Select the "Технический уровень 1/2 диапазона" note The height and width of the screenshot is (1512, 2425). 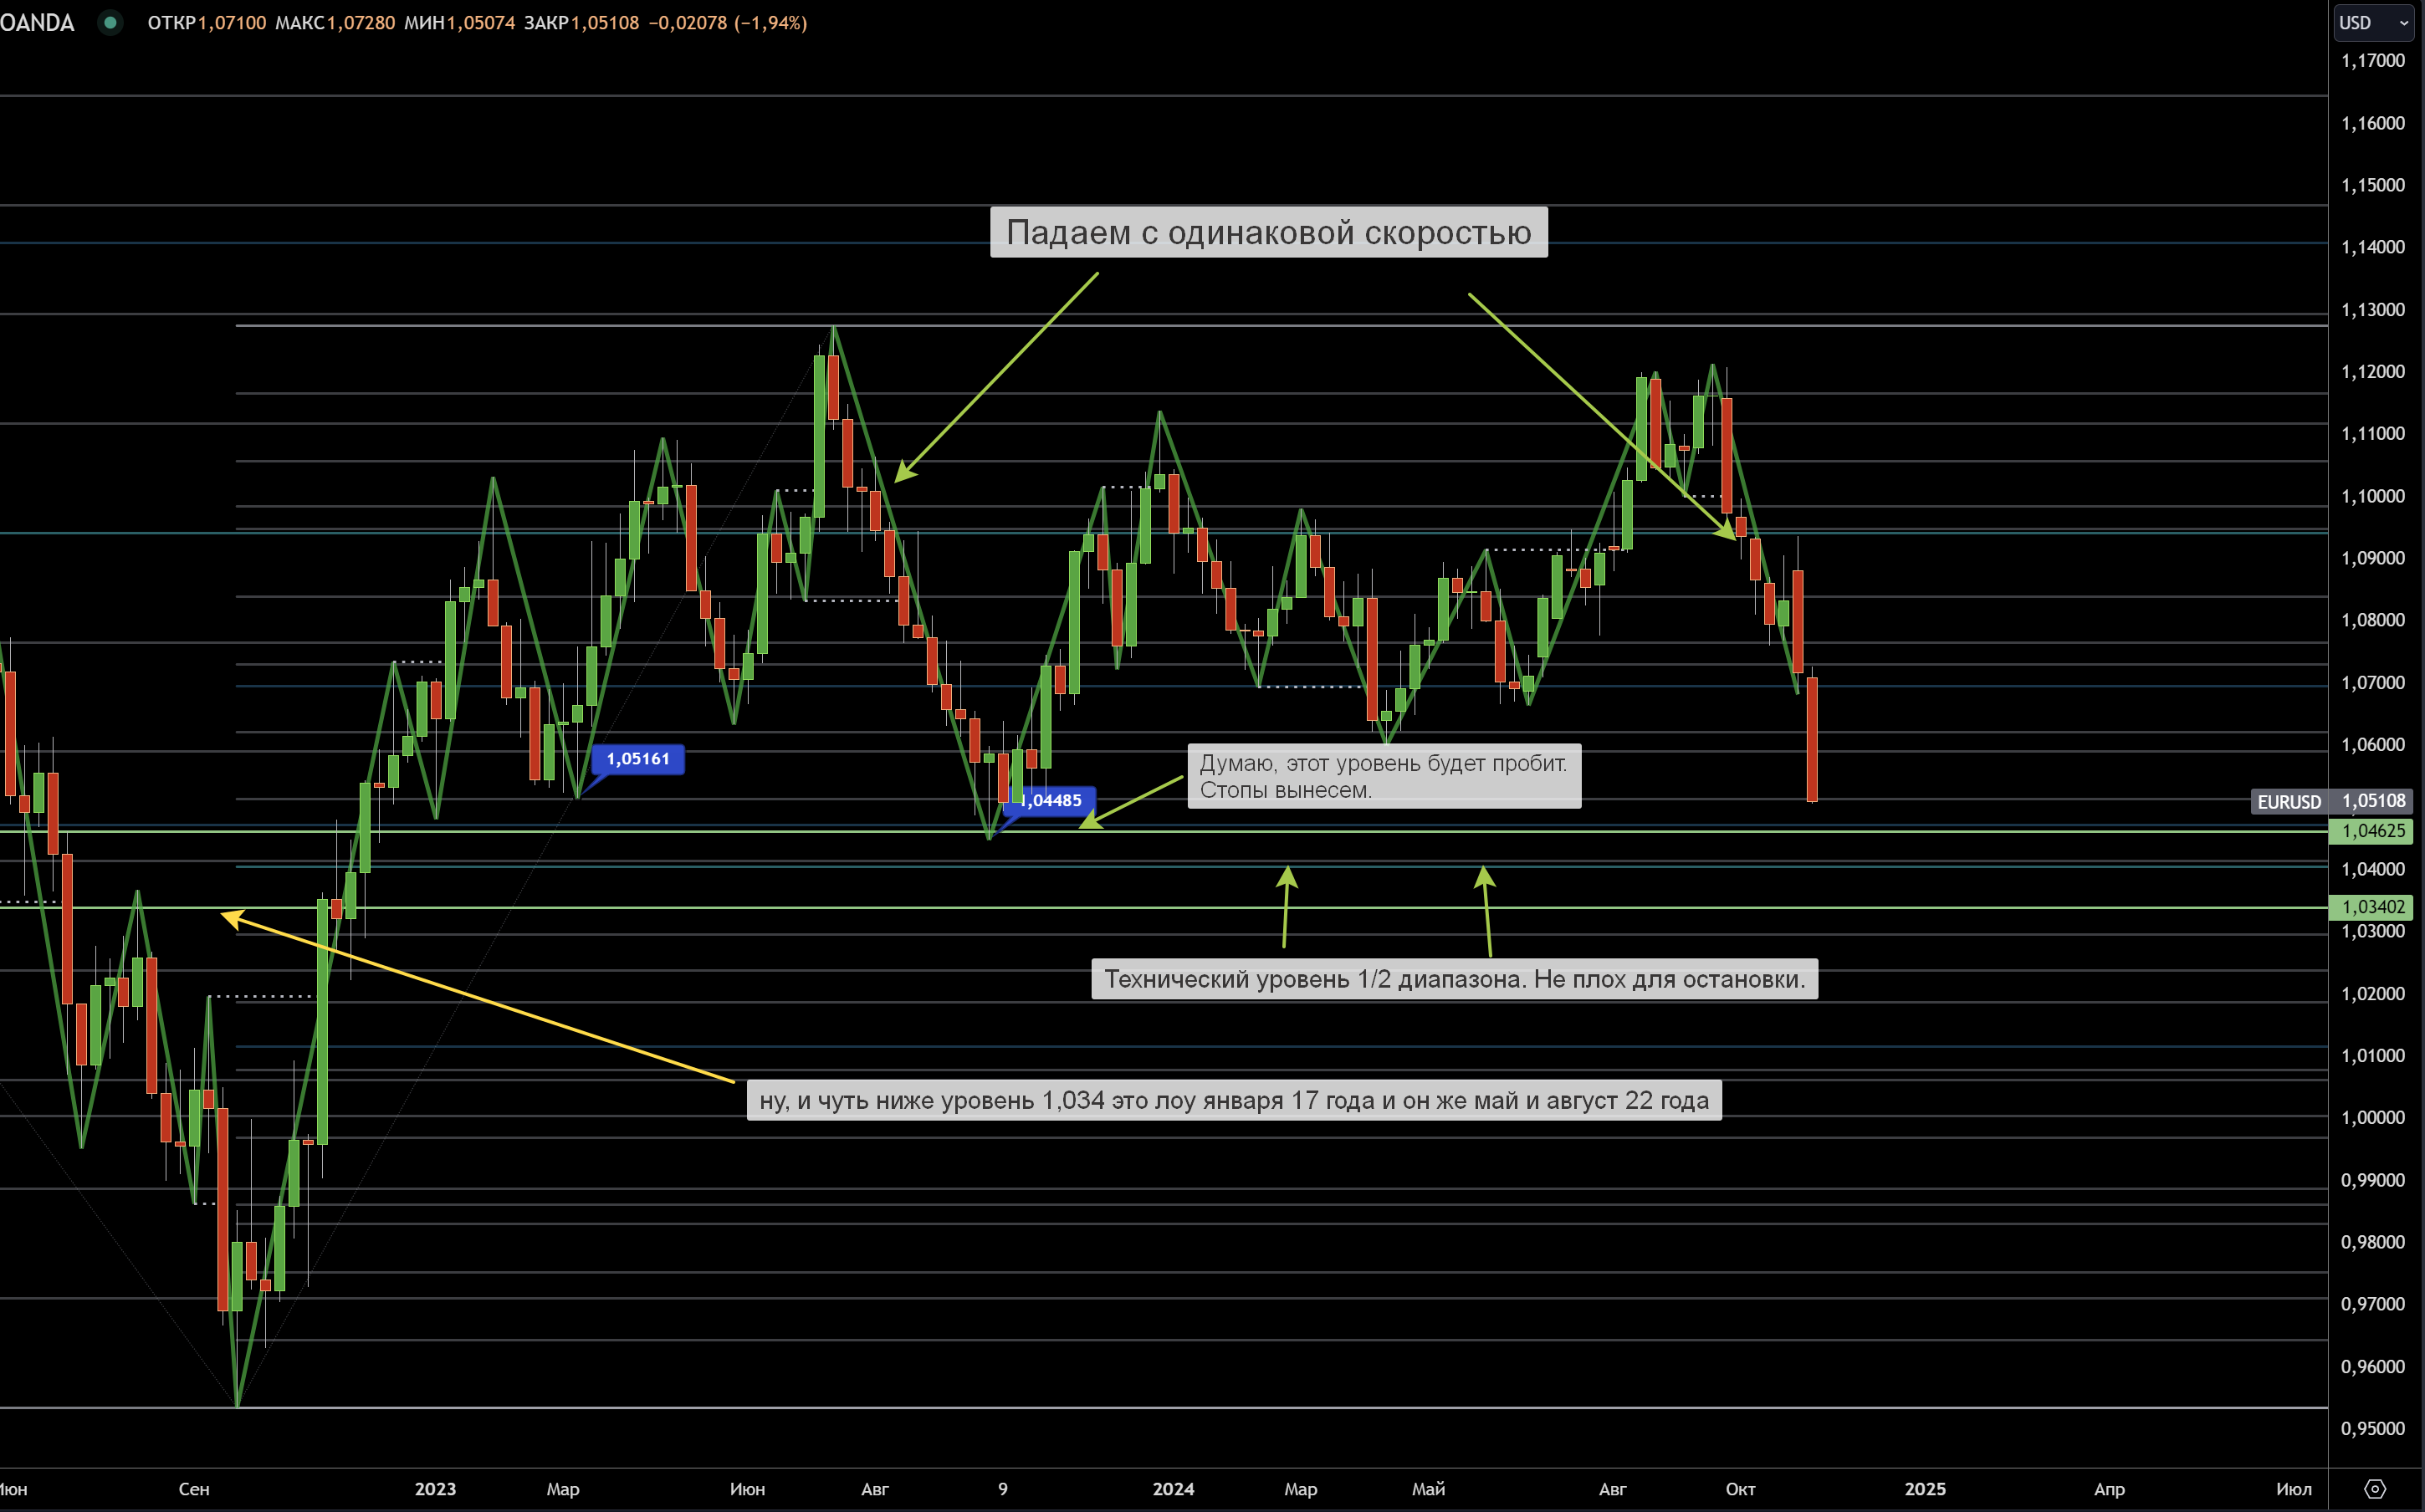click(x=1455, y=979)
